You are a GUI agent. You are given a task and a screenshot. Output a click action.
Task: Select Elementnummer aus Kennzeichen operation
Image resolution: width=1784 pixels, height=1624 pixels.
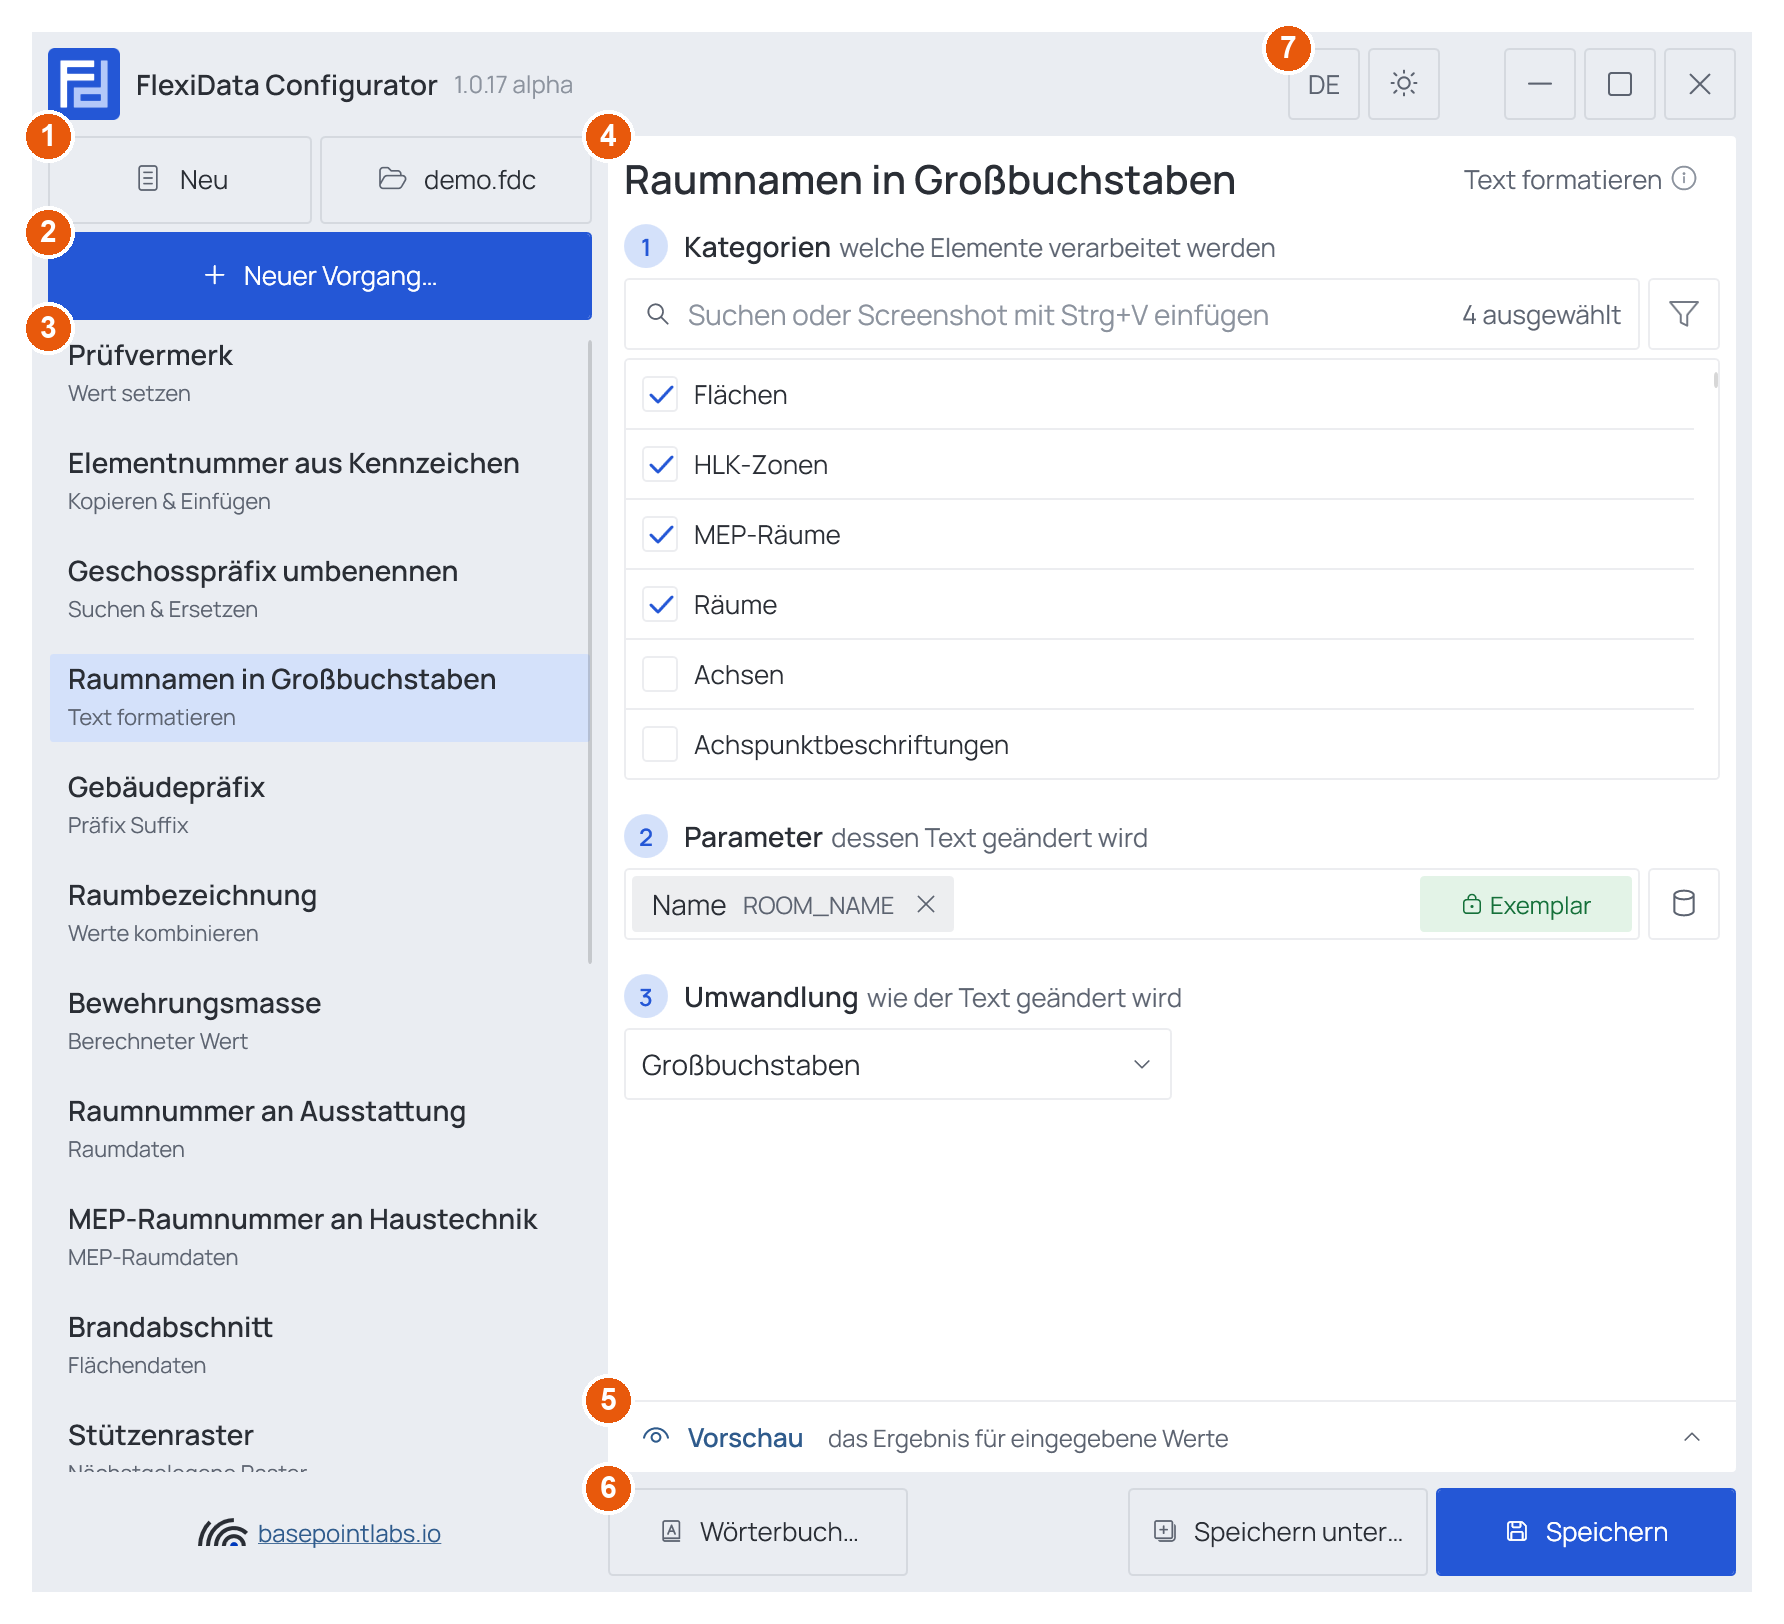319,481
